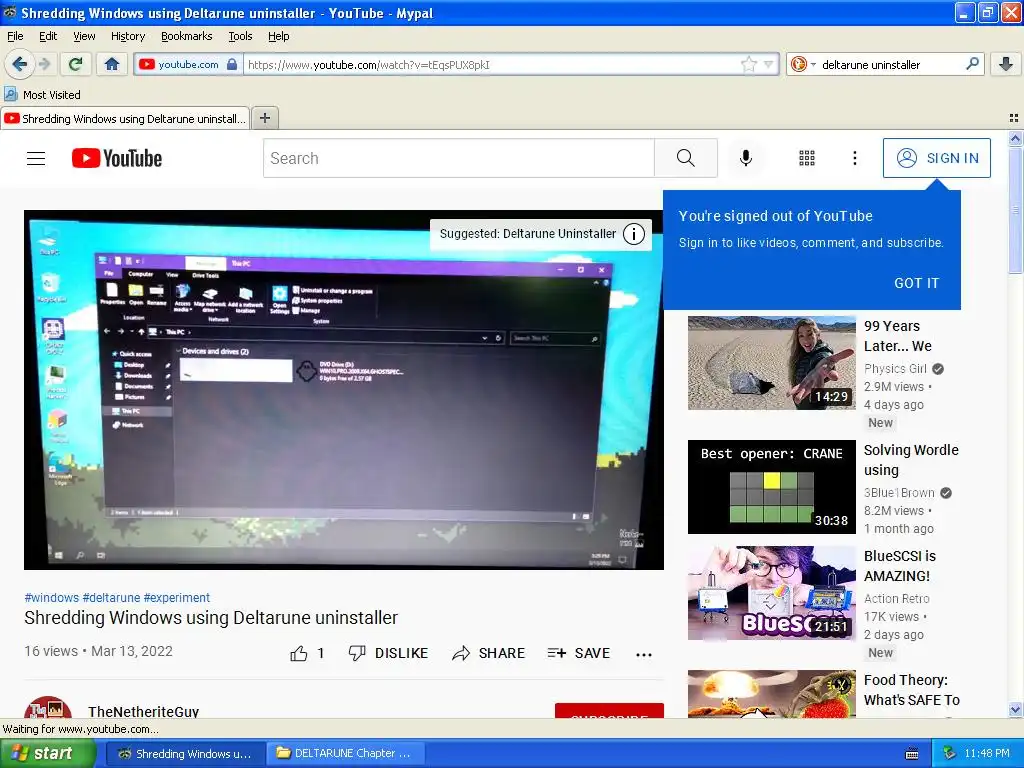
Task: Click SAVE to add to playlist
Action: (x=579, y=653)
